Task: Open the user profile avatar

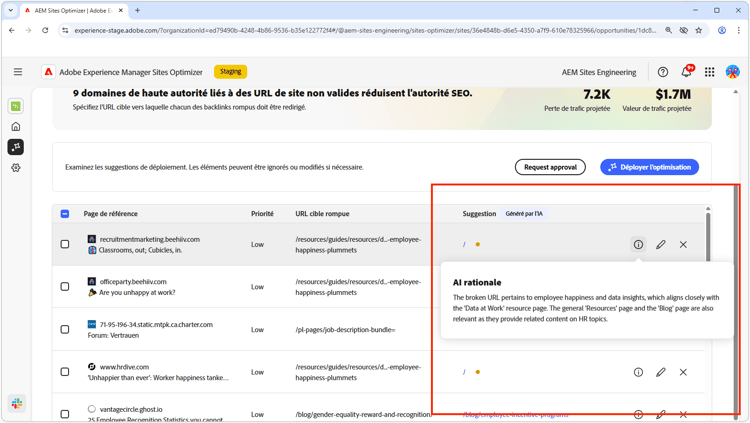Action: [732, 72]
